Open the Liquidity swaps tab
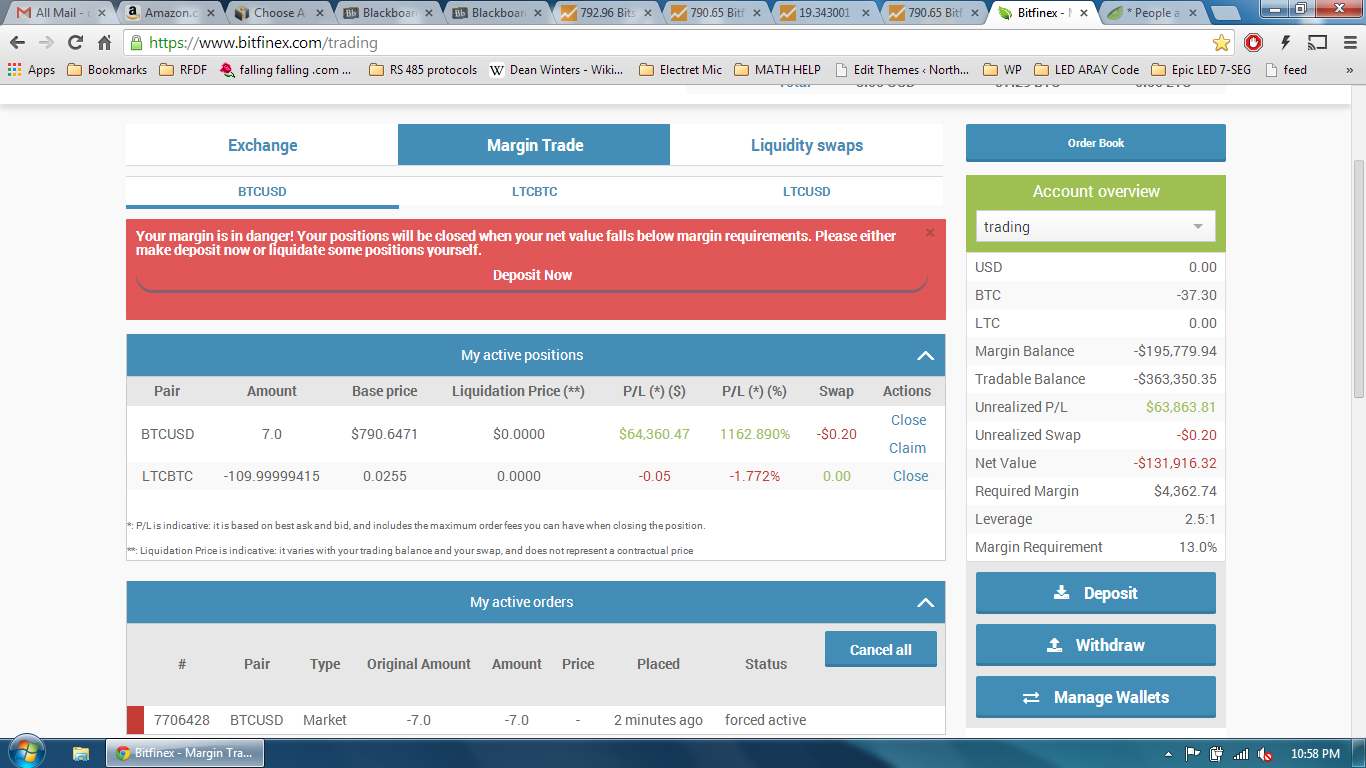The width and height of the screenshot is (1366, 768). pyautogui.click(x=807, y=145)
